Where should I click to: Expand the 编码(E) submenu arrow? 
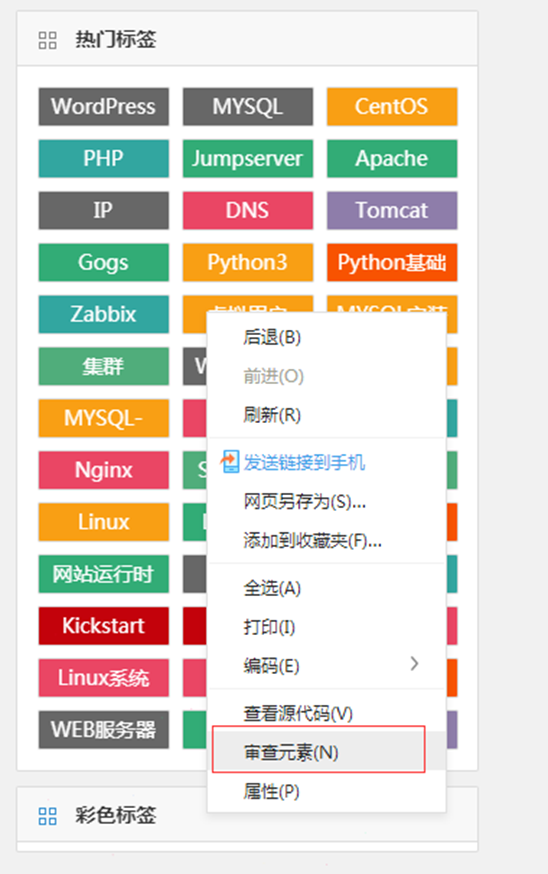(414, 663)
